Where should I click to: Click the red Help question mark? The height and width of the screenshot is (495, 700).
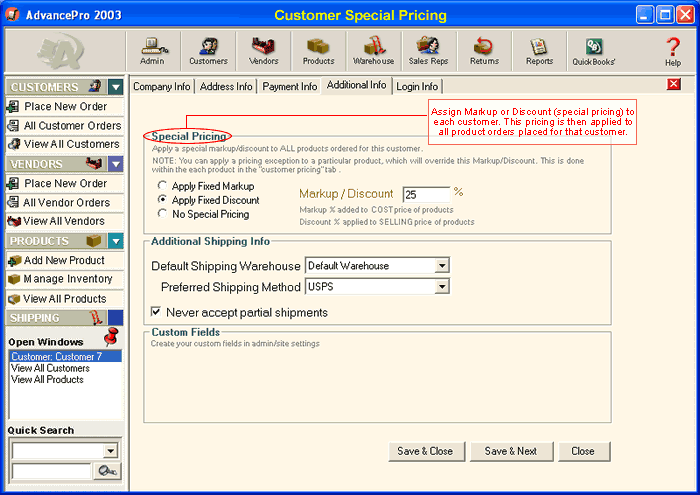point(673,47)
